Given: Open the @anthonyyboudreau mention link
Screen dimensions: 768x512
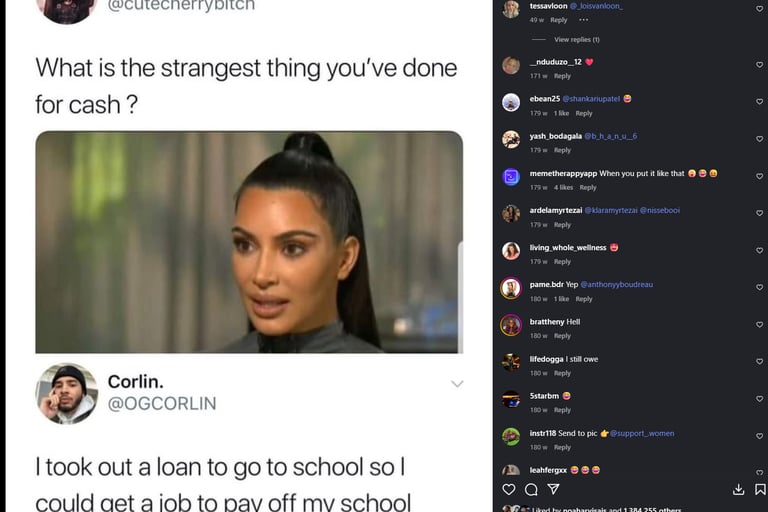Looking at the screenshot, I should tap(617, 284).
